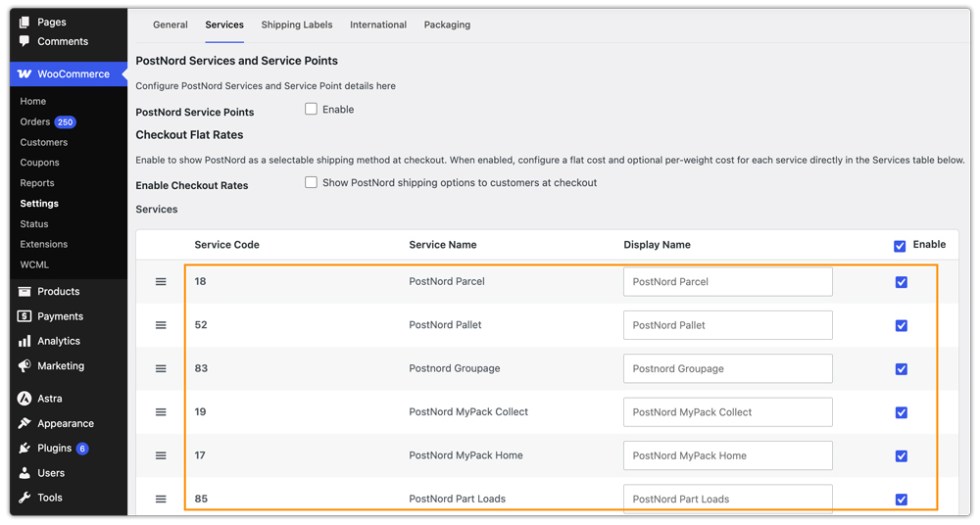Screen dimensions: 980x525
Task: Click service code 19 cell
Action: tap(200, 412)
